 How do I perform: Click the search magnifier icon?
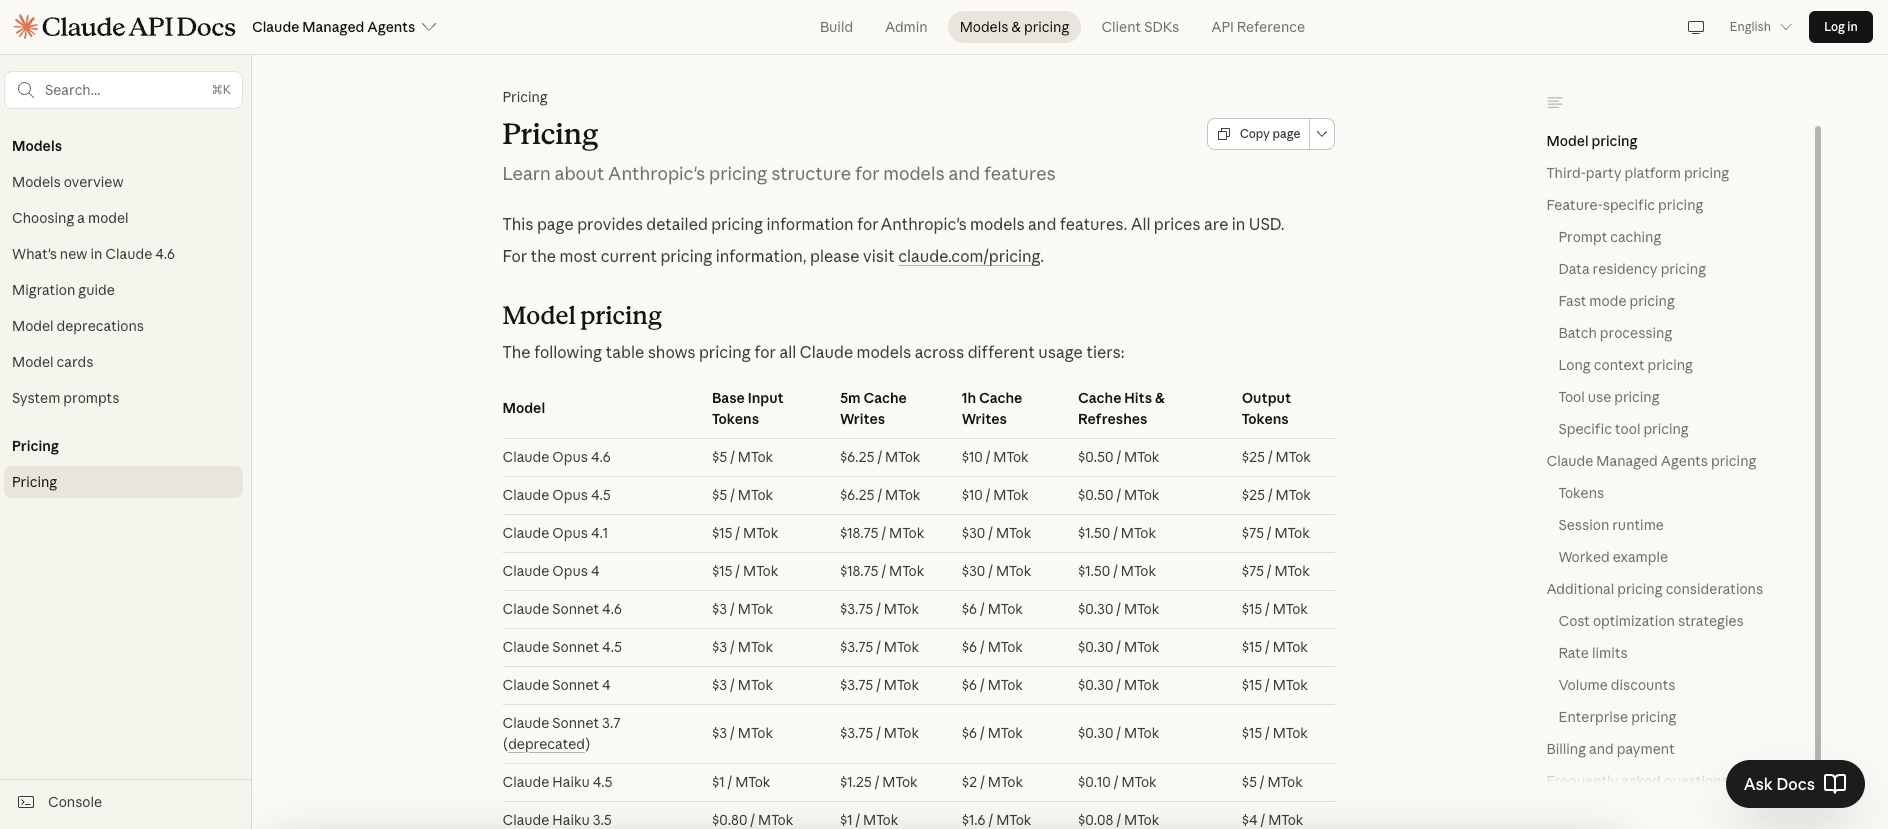[x=26, y=89]
